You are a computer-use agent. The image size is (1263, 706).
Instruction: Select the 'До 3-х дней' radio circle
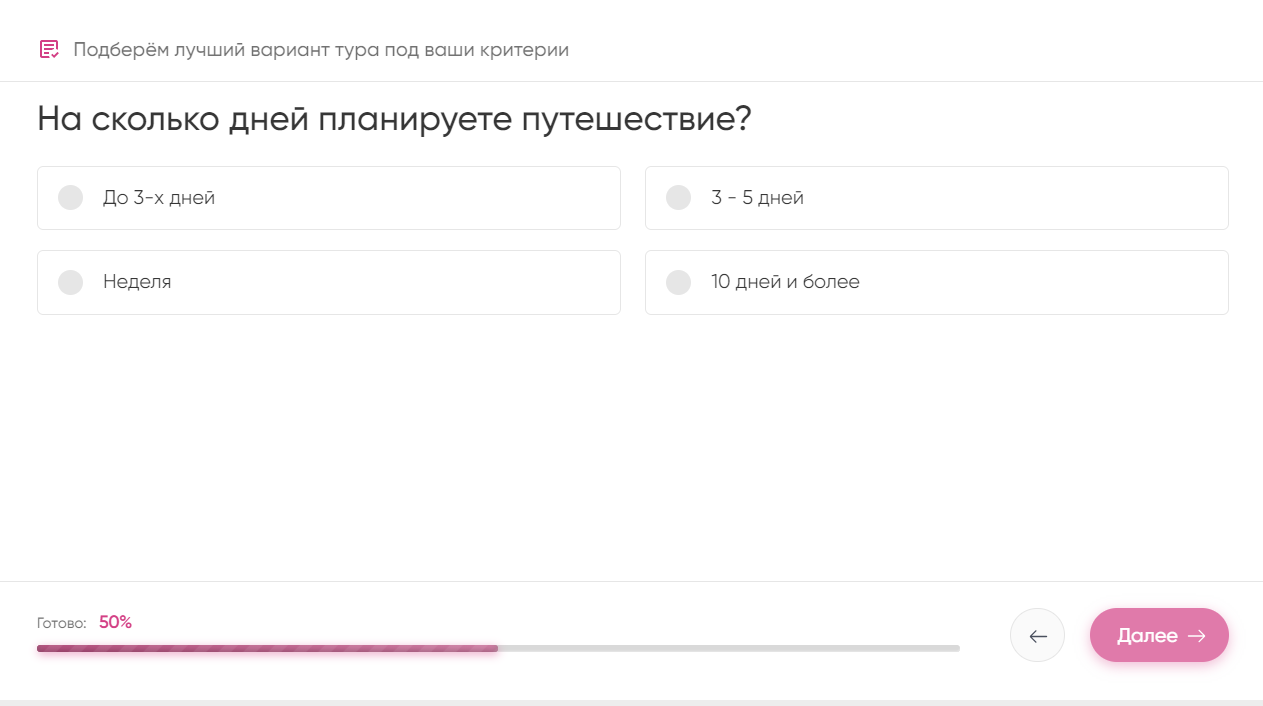point(71,198)
